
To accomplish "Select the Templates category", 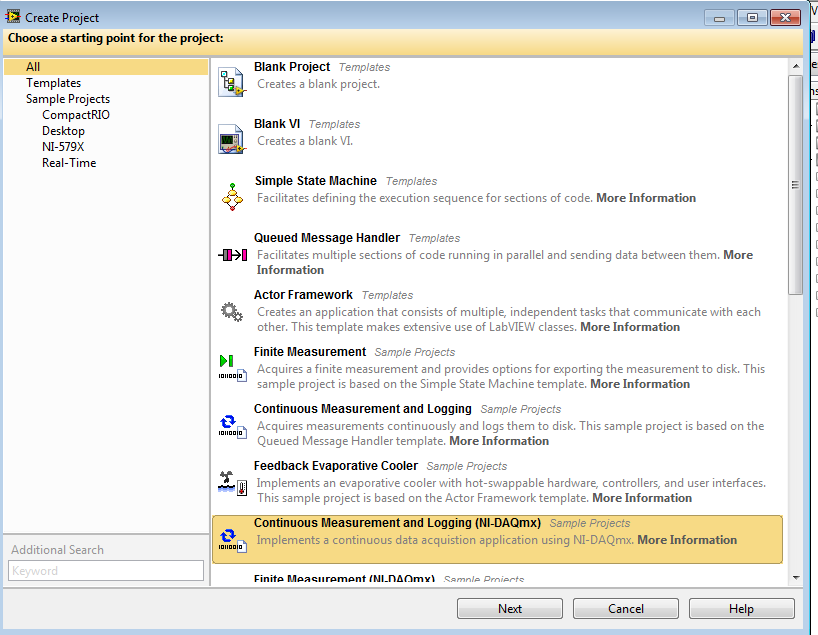I will 54,83.
